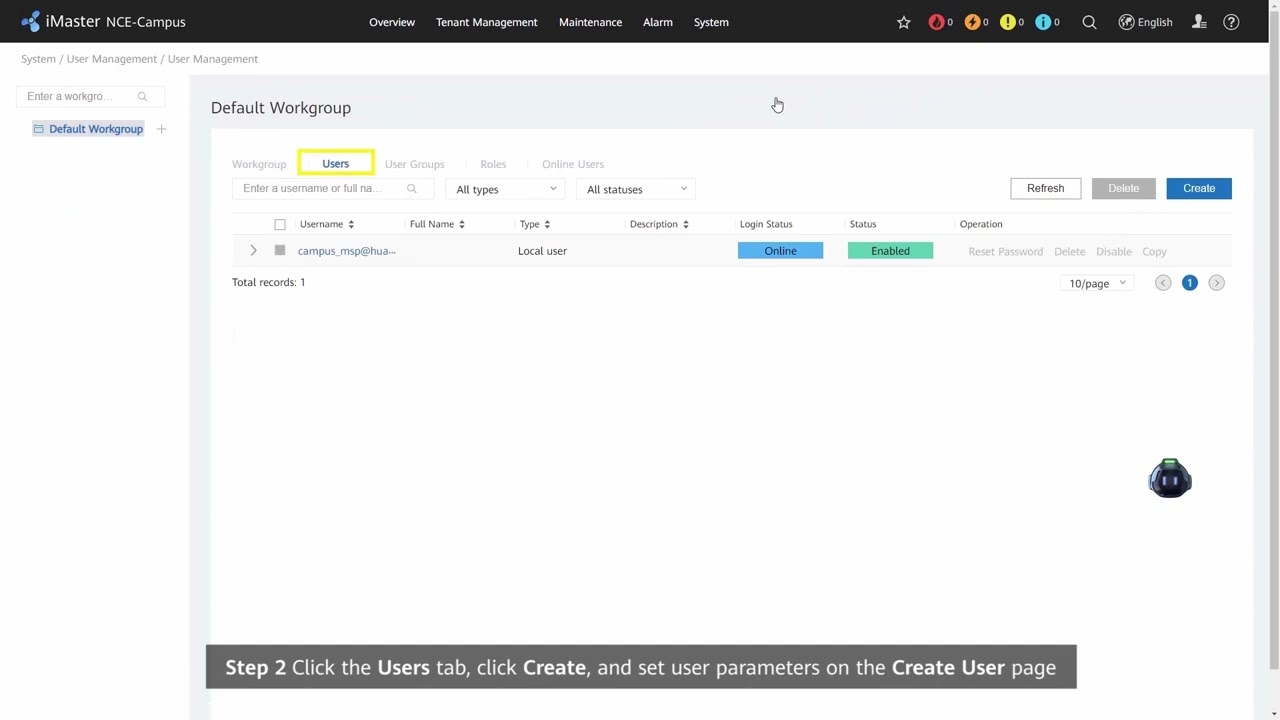Screen dimensions: 1280x720
Task: Switch to the Roles tab
Action: 493,164
